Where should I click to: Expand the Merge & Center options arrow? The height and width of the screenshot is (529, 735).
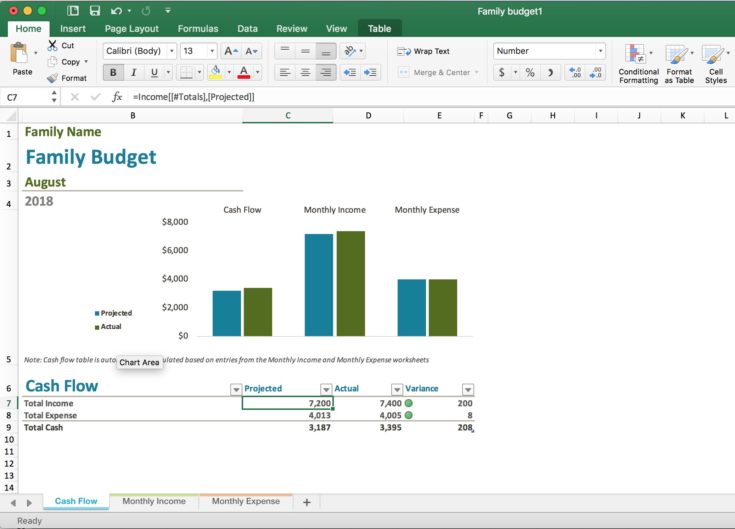[477, 72]
